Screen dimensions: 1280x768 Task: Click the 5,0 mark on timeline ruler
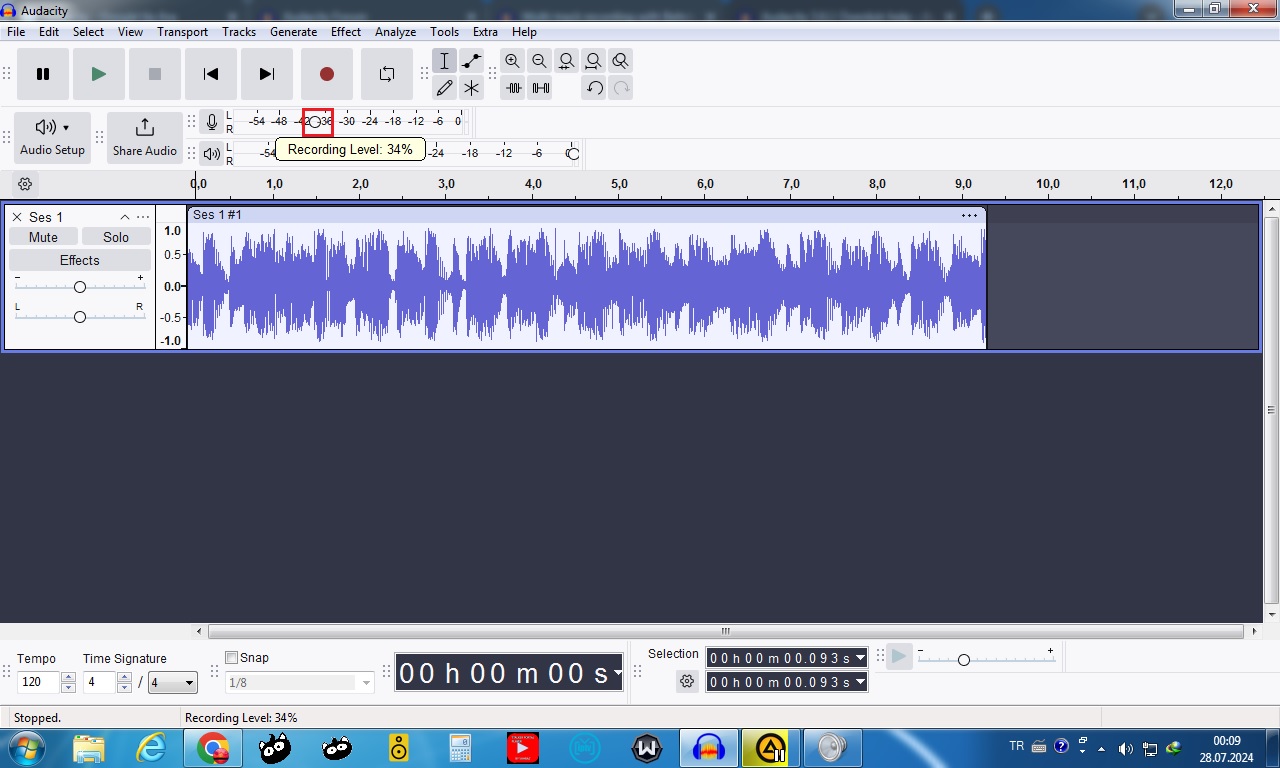point(619,184)
